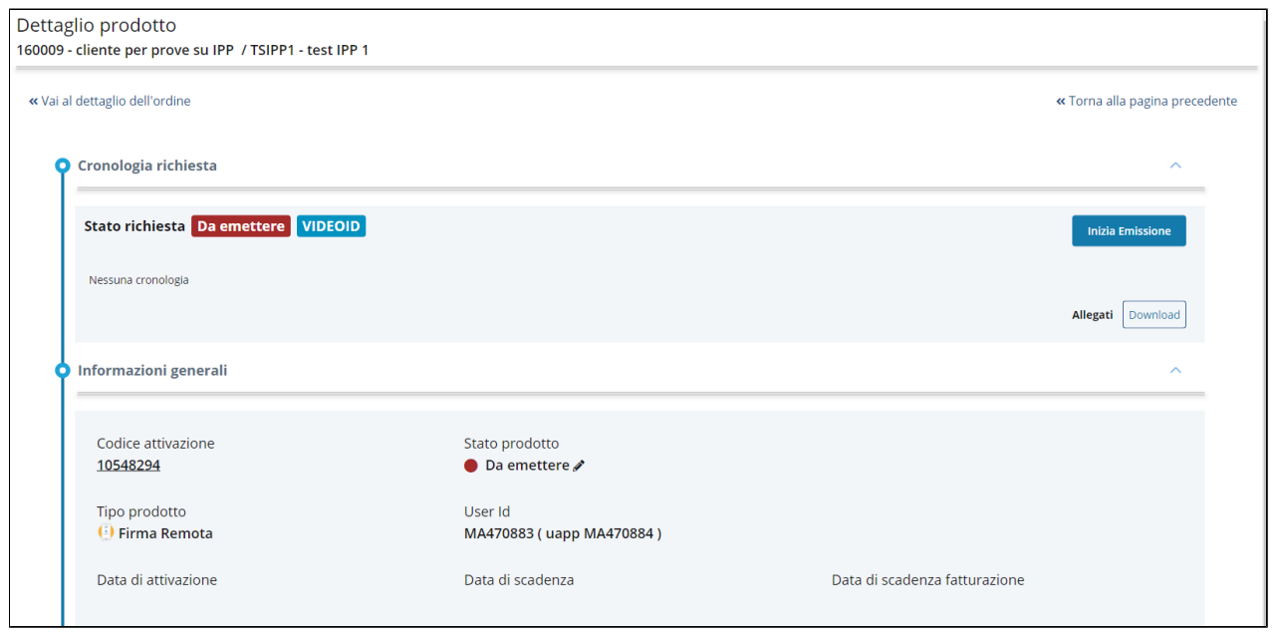Click the pencil edit icon beside Da emettere
Image resolution: width=1280 pixels, height=638 pixels.
coord(579,466)
